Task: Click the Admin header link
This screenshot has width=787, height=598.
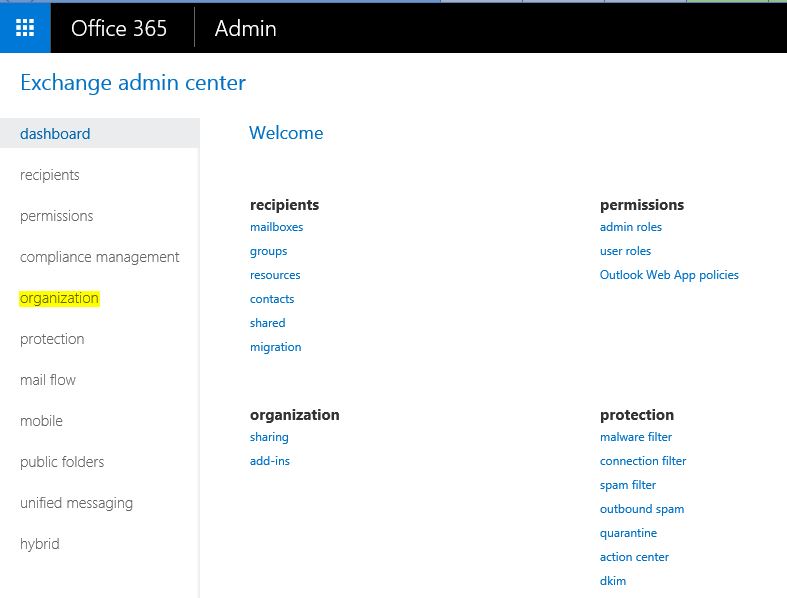Action: 245,29
